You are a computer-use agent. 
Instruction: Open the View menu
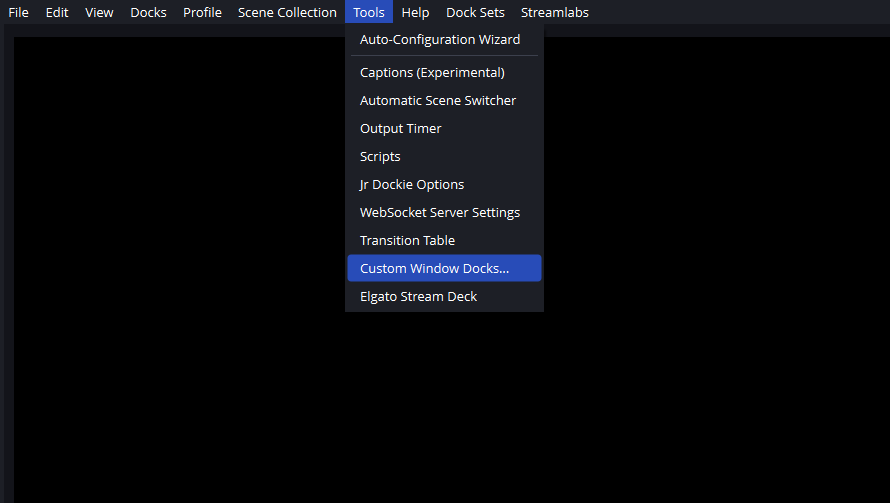coord(99,13)
